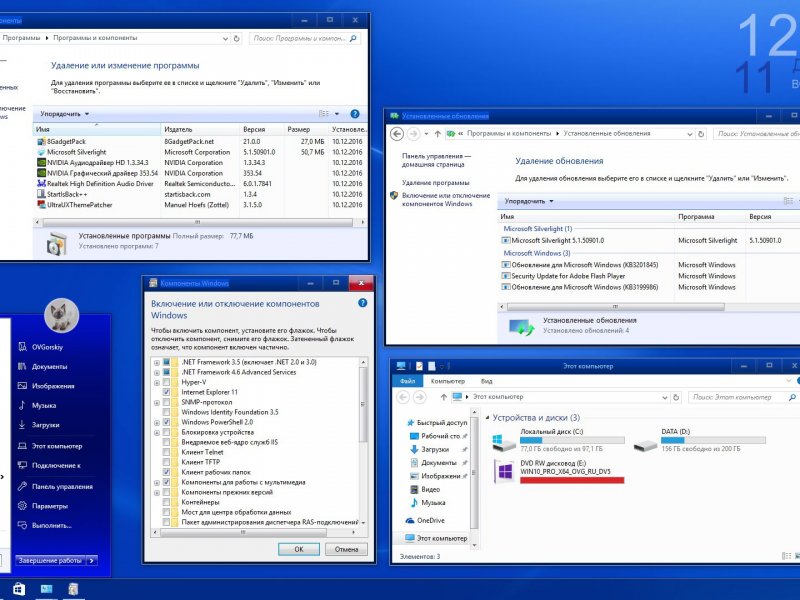
Task: Open Панель управления from Start menu
Action: pyautogui.click(x=56, y=487)
